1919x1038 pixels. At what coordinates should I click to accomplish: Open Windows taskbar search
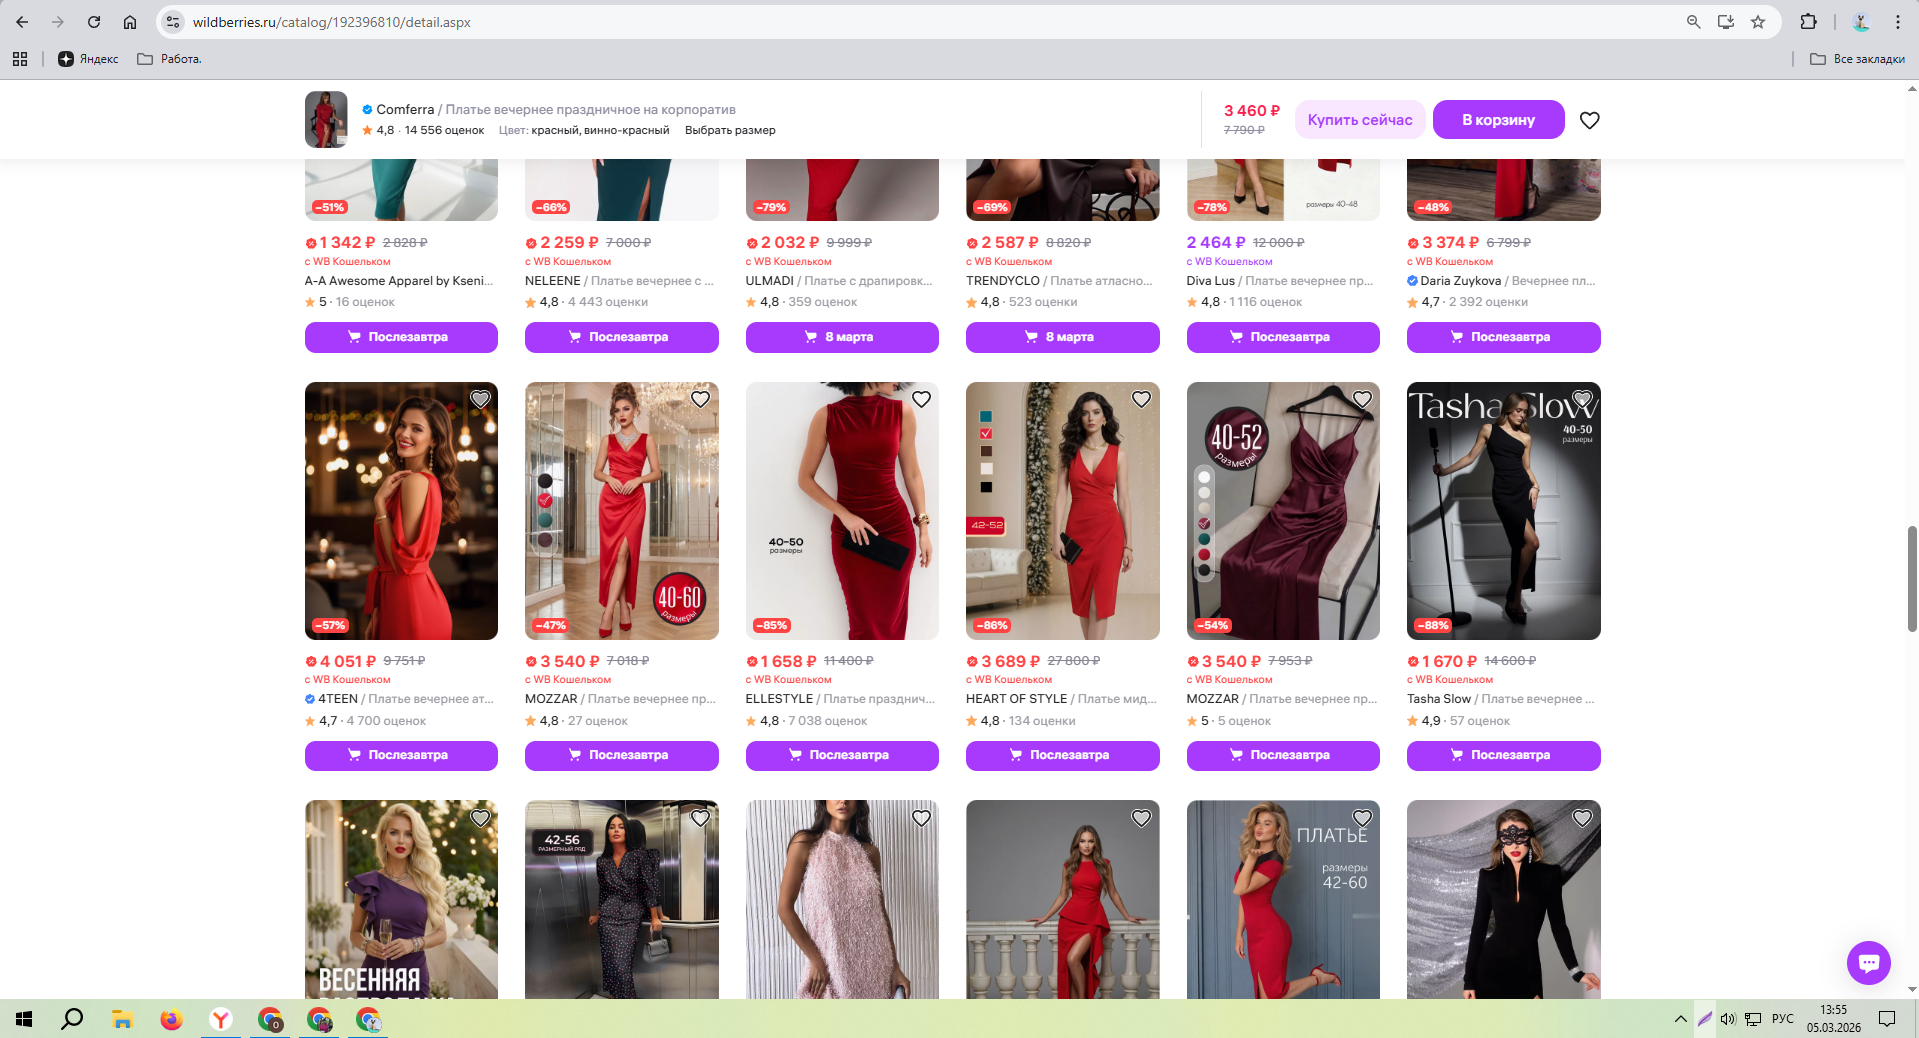click(72, 1019)
